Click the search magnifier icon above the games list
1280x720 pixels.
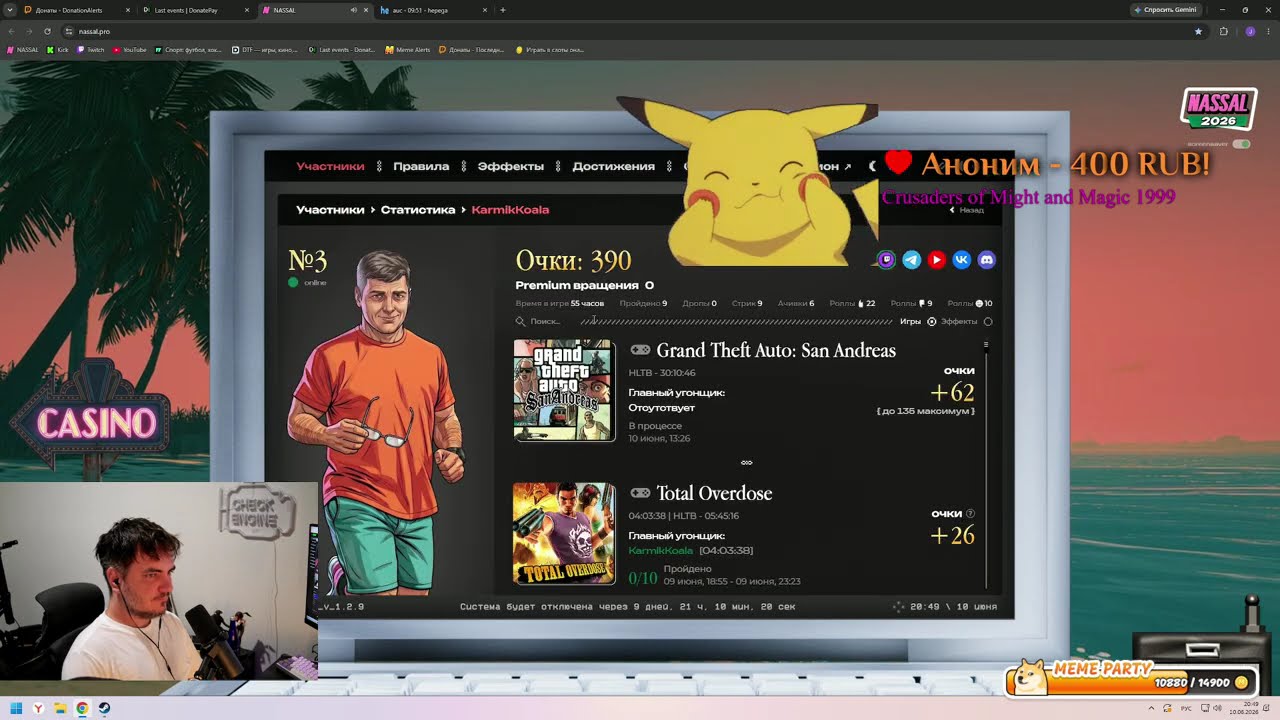pos(520,322)
